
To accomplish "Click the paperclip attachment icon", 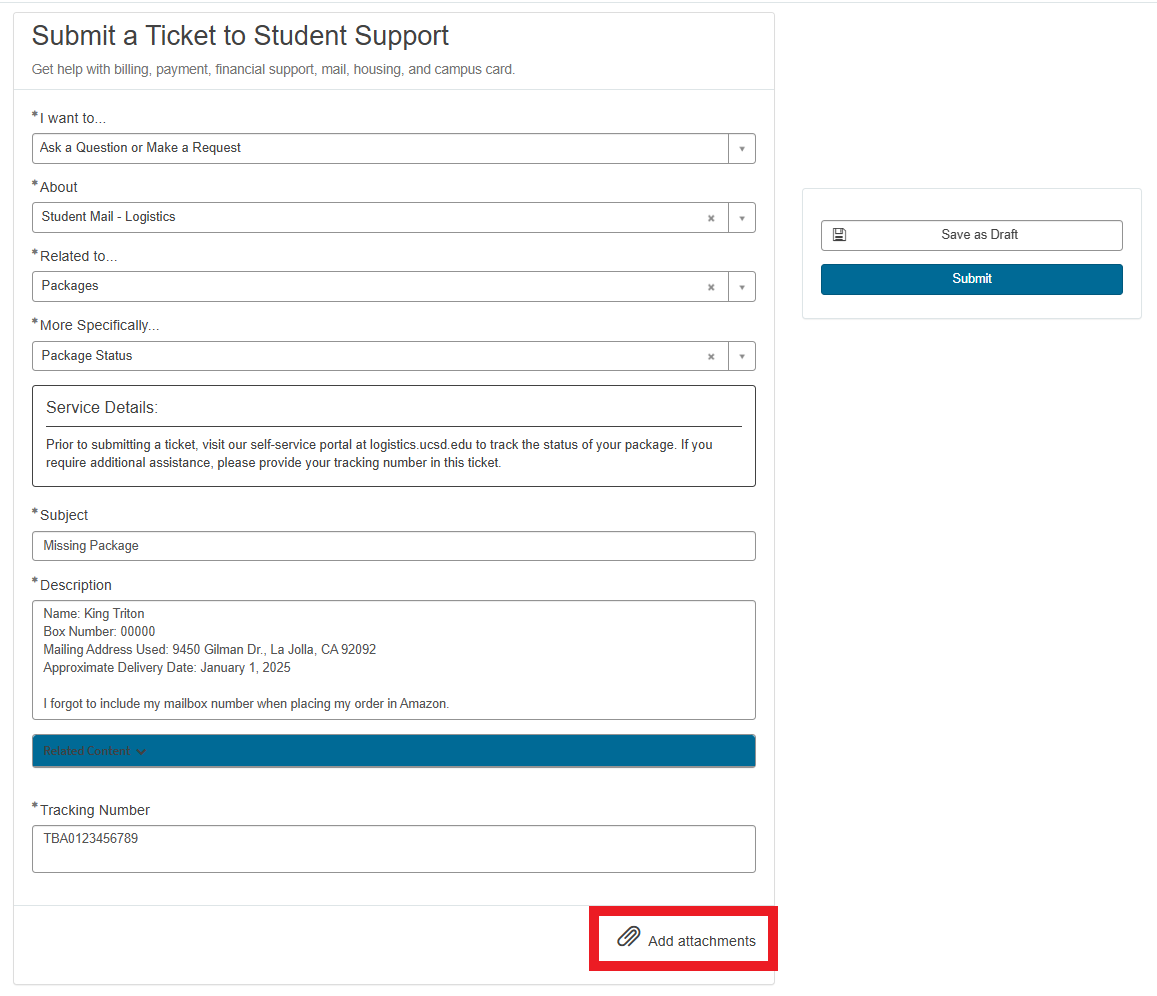I will (628, 937).
